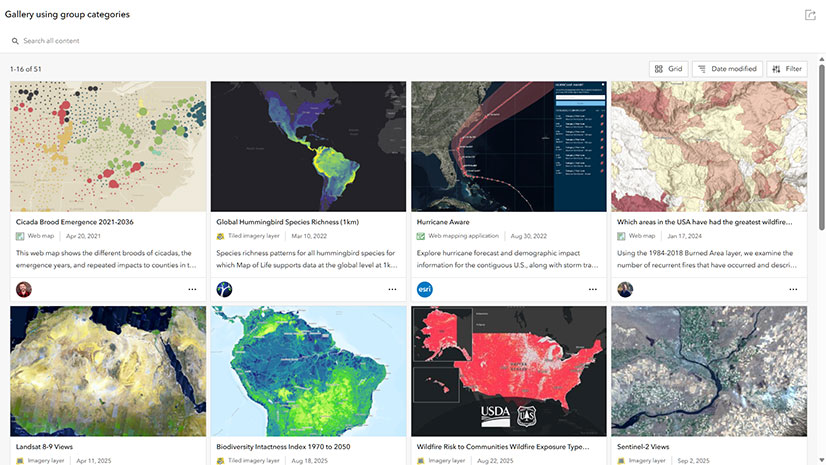Click the search magnifier icon
826x465 pixels.
click(15, 41)
